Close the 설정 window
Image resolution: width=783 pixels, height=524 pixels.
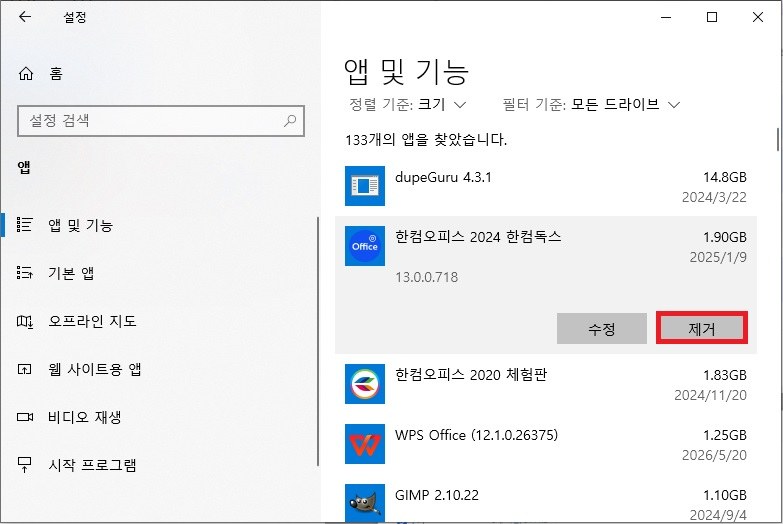click(x=758, y=17)
